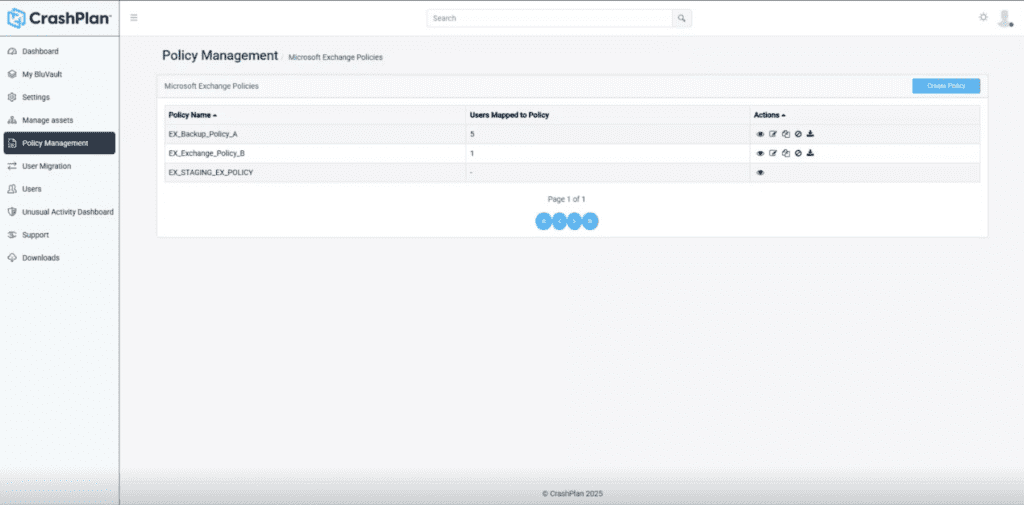Image resolution: width=1024 pixels, height=505 pixels.
Task: Open User Migration in the sidebar
Action: pos(59,166)
